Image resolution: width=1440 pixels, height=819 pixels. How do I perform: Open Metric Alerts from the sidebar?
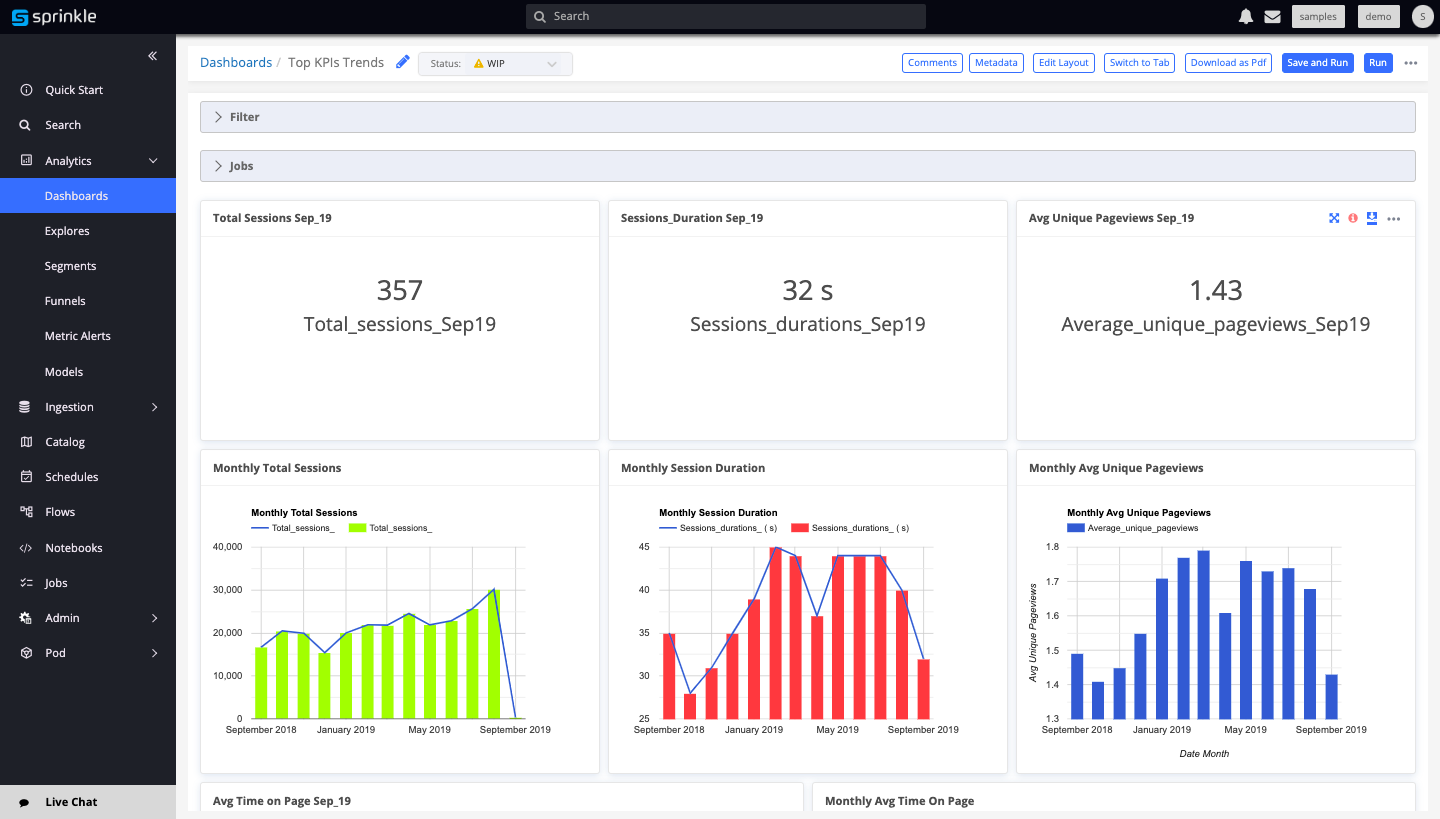(x=77, y=335)
